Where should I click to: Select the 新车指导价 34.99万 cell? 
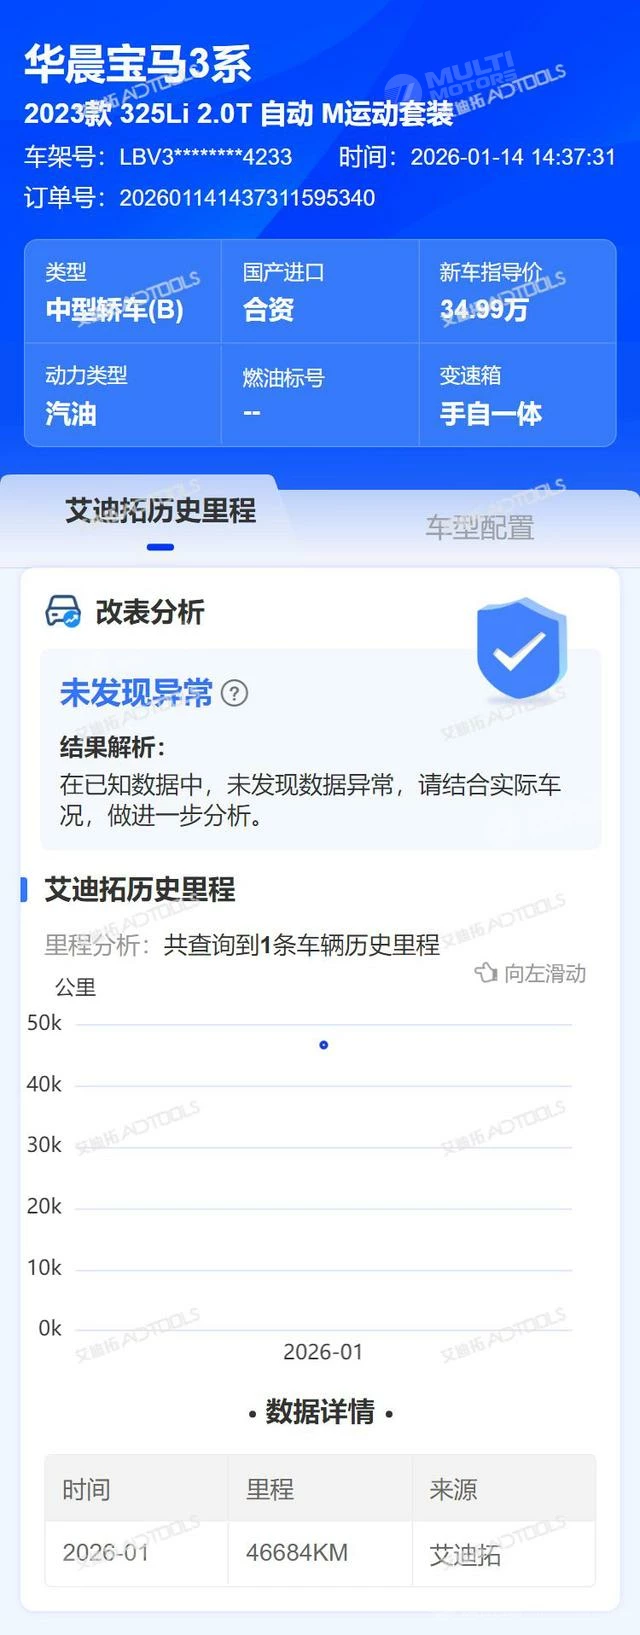pyautogui.click(x=517, y=292)
